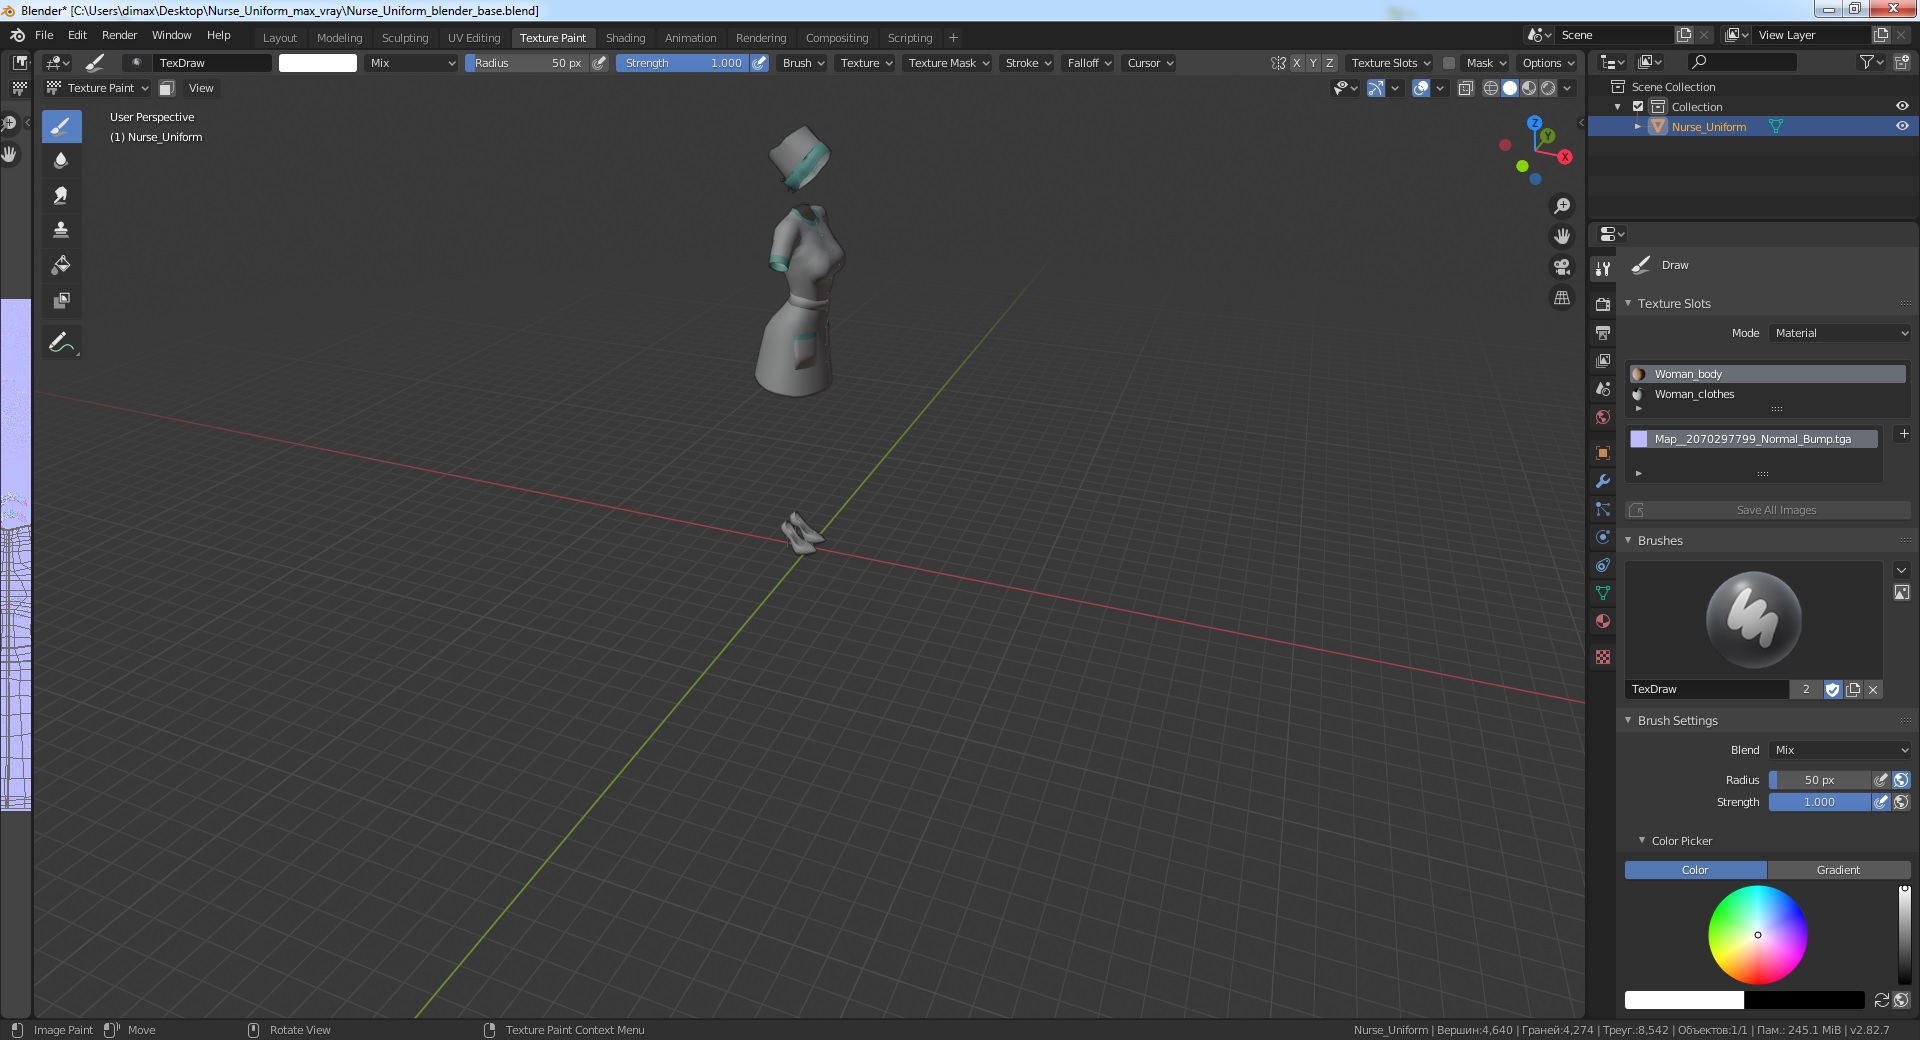Switch to the Shading workspace tab
Image resolution: width=1920 pixels, height=1040 pixels.
(x=625, y=38)
